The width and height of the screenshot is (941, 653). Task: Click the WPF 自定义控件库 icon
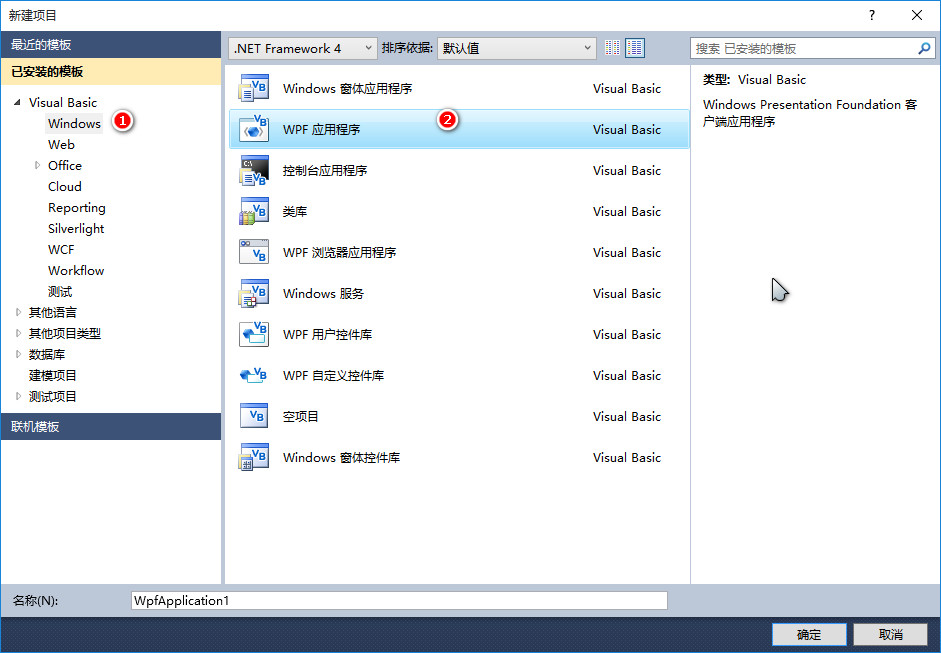[253, 375]
